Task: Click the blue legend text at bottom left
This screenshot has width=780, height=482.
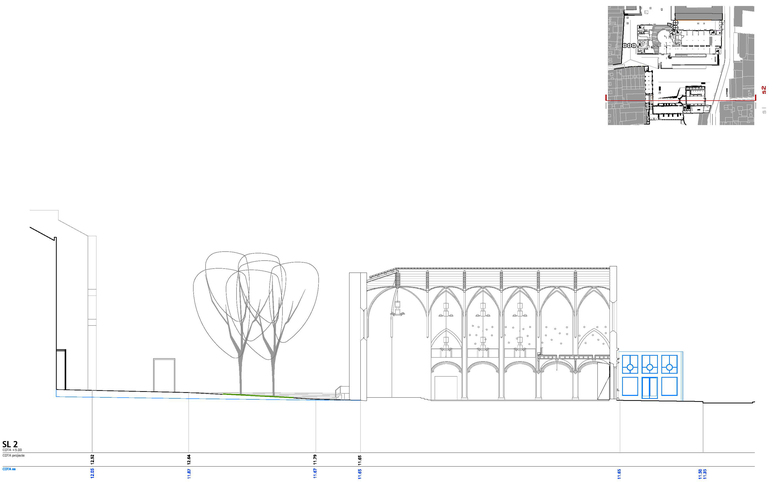Action: point(9,468)
